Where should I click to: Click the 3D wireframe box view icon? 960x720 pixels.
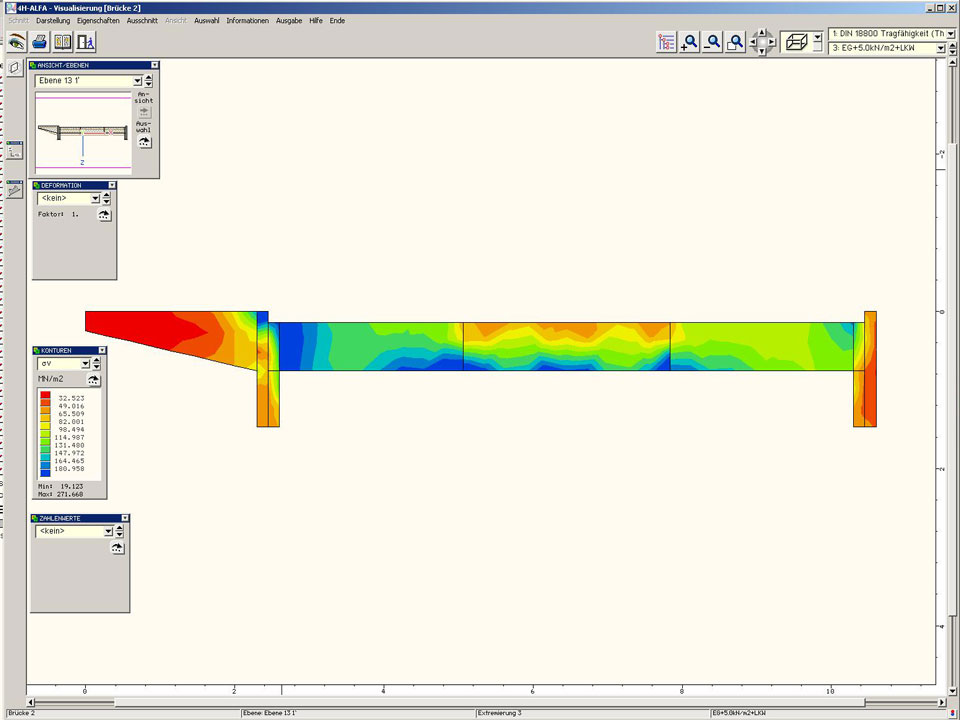(x=797, y=42)
